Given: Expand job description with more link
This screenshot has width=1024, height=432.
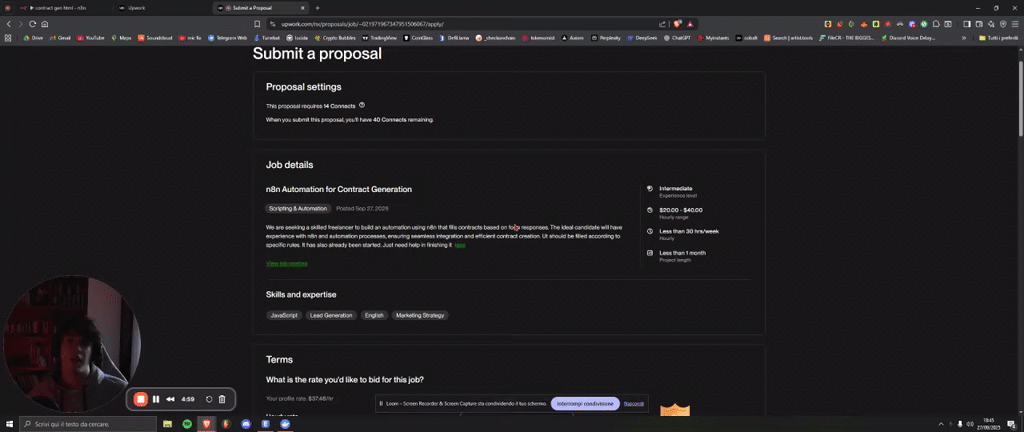Looking at the screenshot, I should coord(460,245).
